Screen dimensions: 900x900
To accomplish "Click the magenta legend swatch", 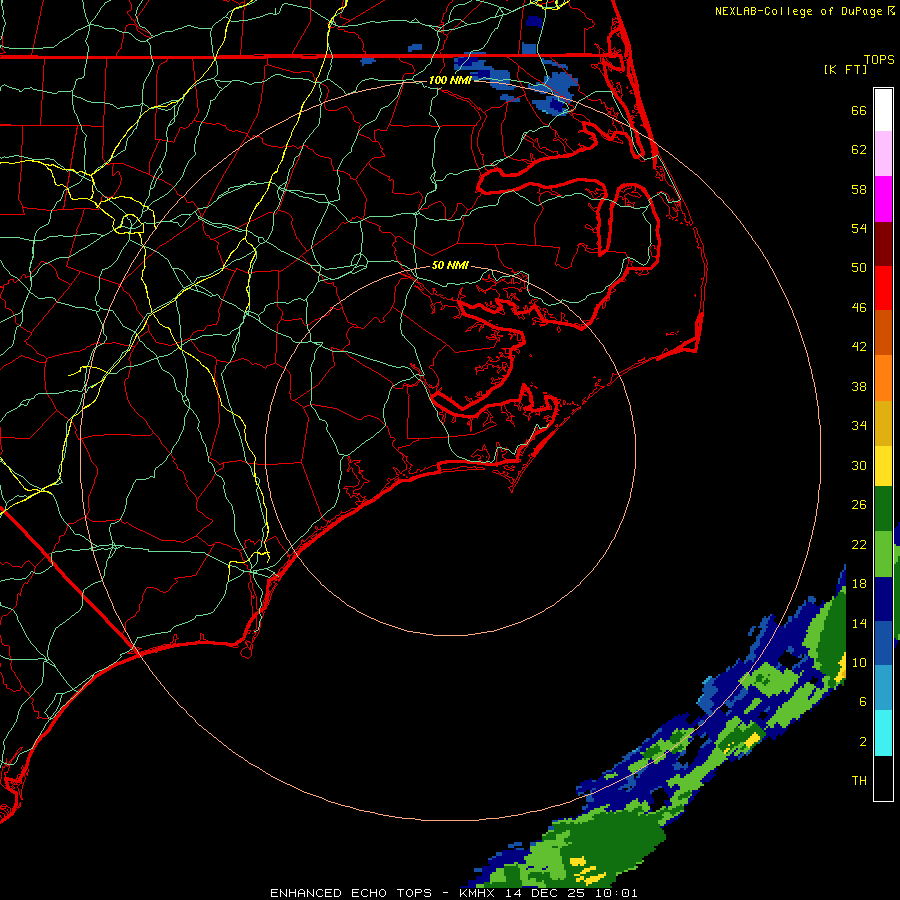I will coord(883,199).
